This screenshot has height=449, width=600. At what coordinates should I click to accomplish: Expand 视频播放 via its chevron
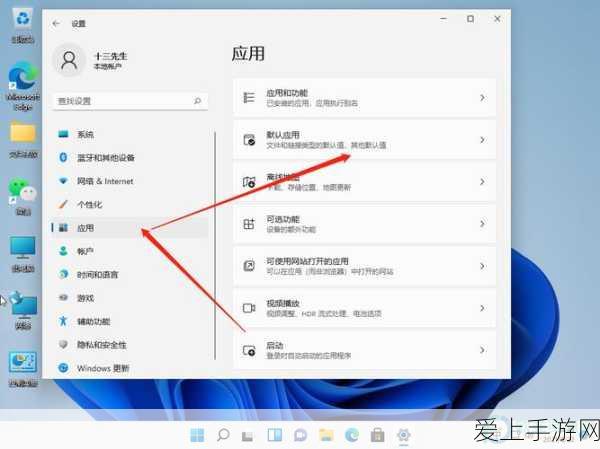(x=482, y=308)
